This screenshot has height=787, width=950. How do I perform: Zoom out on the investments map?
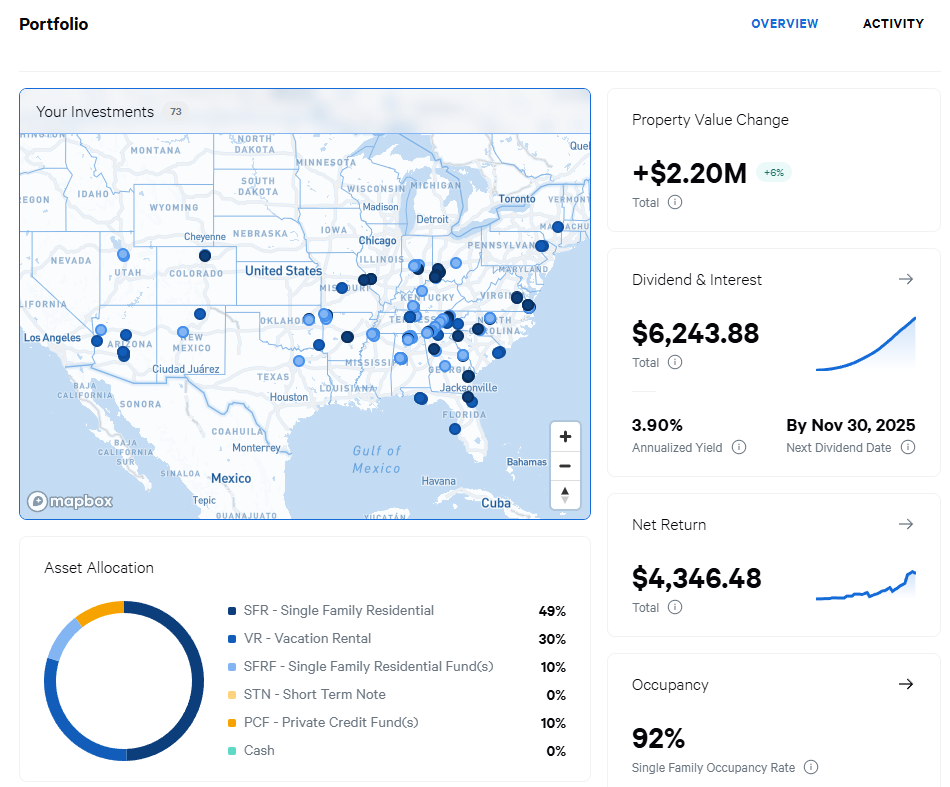click(565, 465)
